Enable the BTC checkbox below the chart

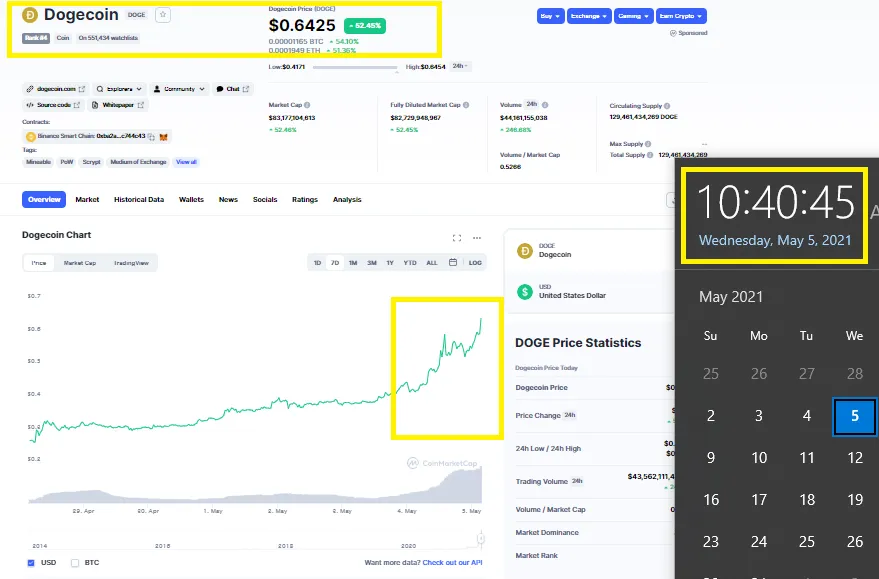pos(75,563)
